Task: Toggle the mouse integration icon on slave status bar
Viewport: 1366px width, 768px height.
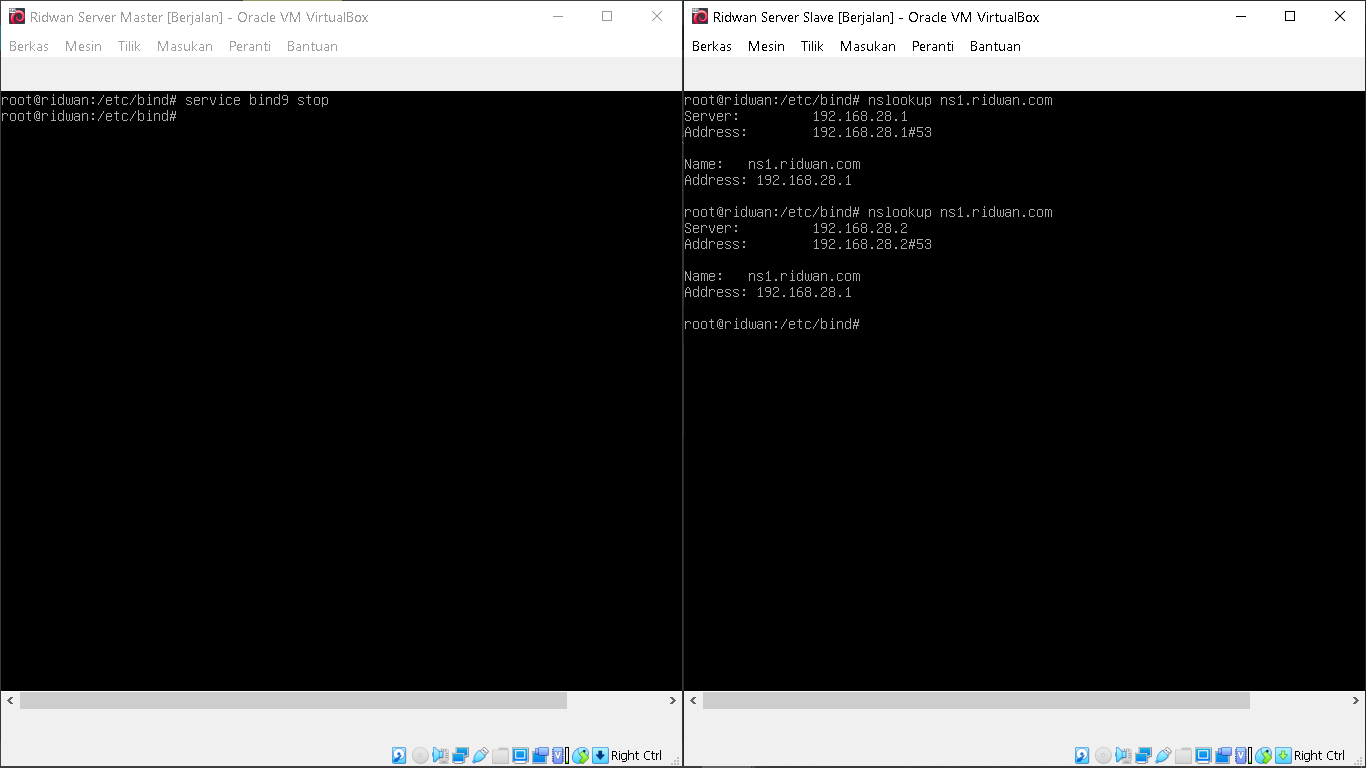Action: point(1261,755)
